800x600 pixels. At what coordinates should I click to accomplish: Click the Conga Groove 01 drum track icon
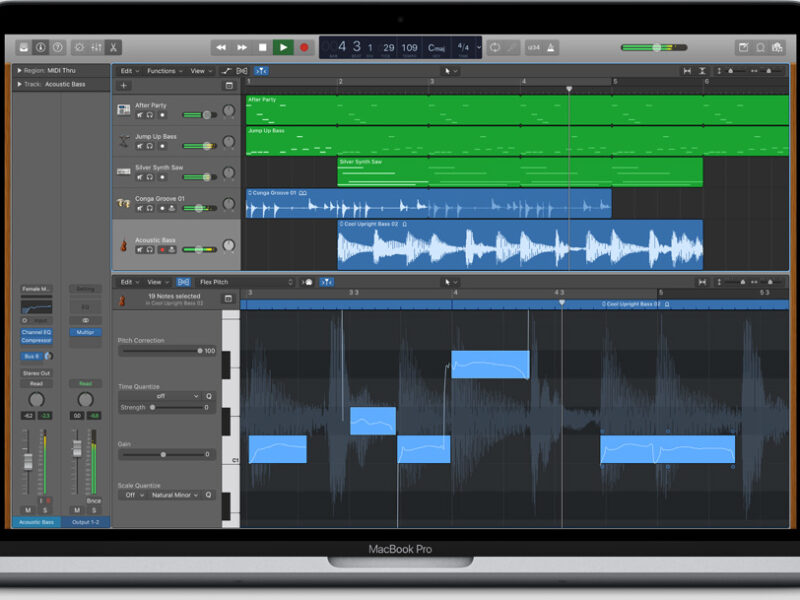point(123,203)
